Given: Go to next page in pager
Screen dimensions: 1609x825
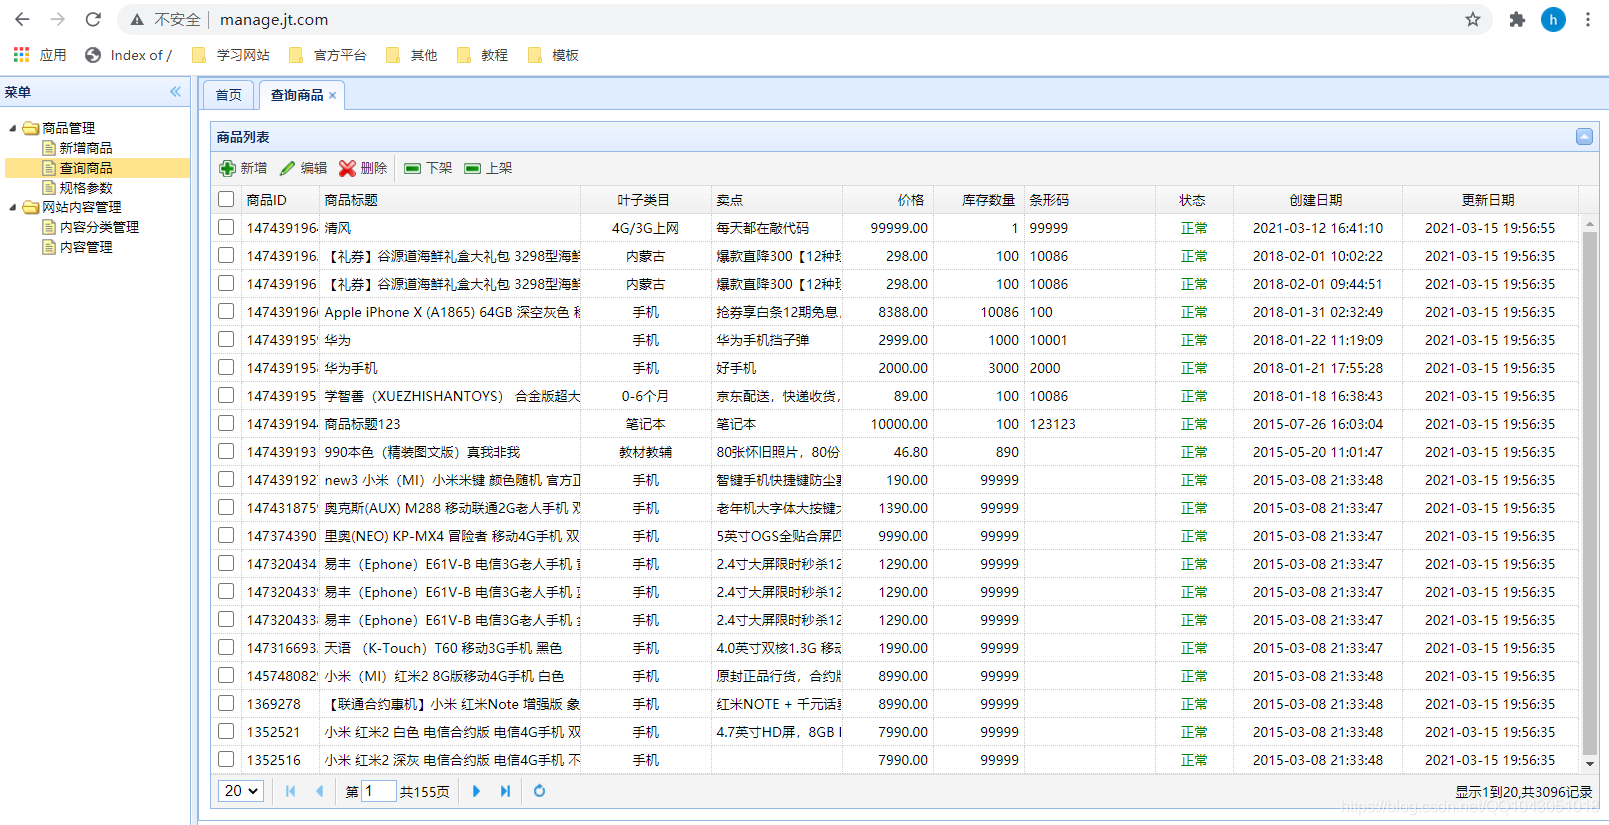Looking at the screenshot, I should tap(476, 791).
